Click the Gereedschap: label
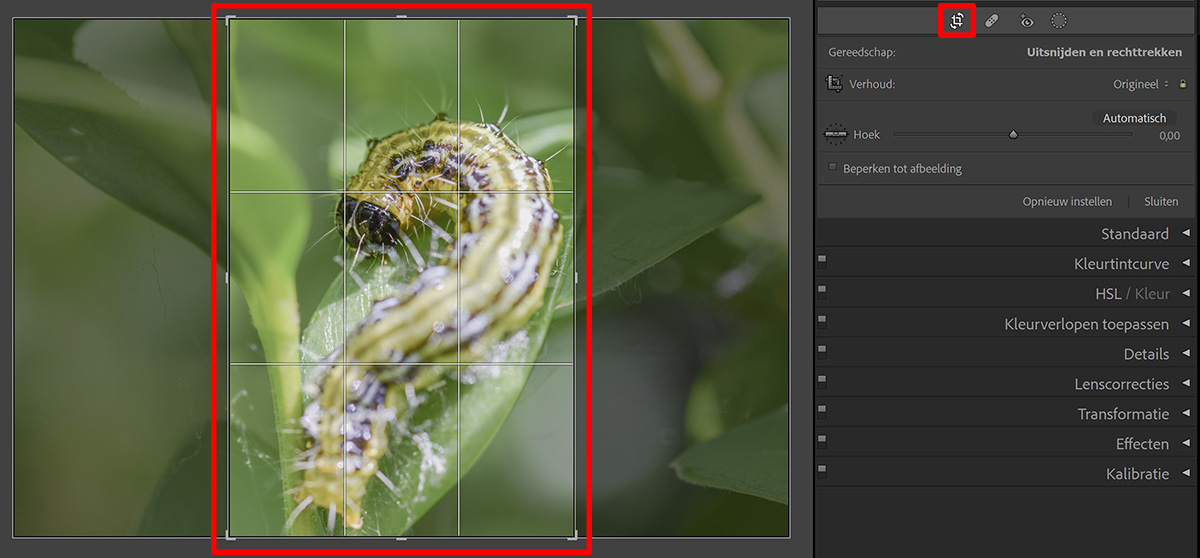 click(862, 52)
